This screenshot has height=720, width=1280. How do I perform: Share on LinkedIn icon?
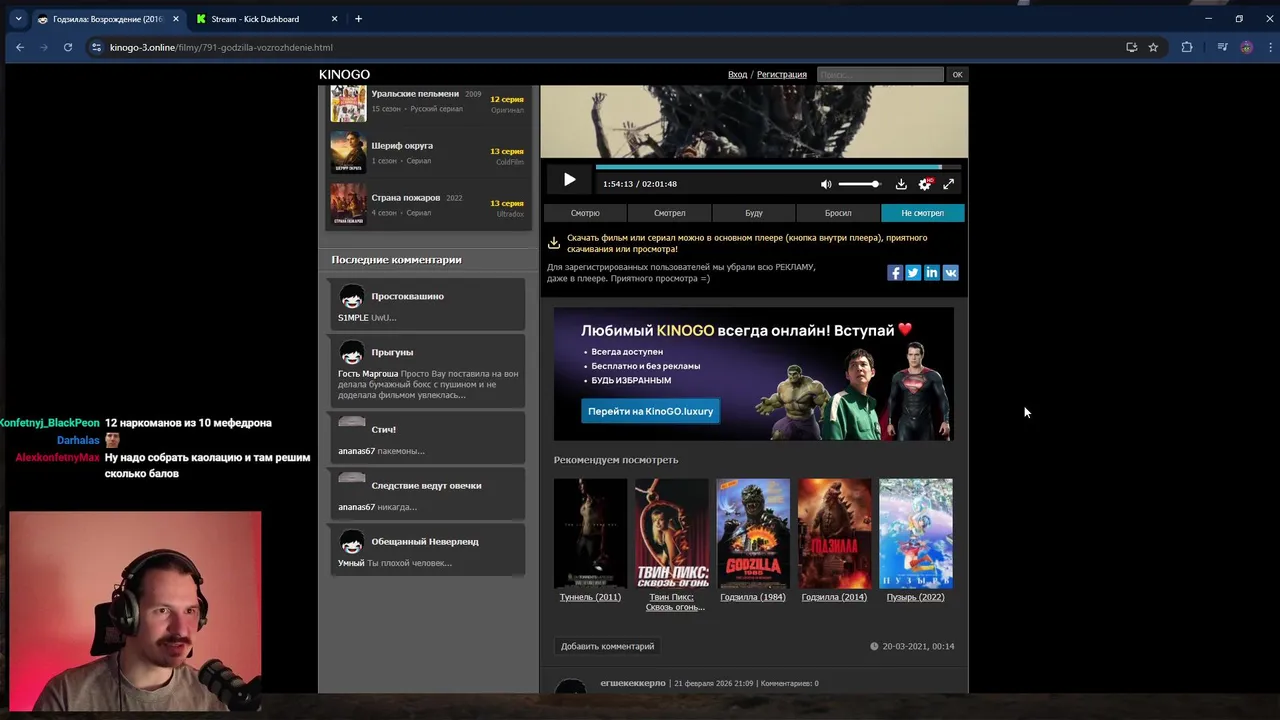pyautogui.click(x=932, y=273)
